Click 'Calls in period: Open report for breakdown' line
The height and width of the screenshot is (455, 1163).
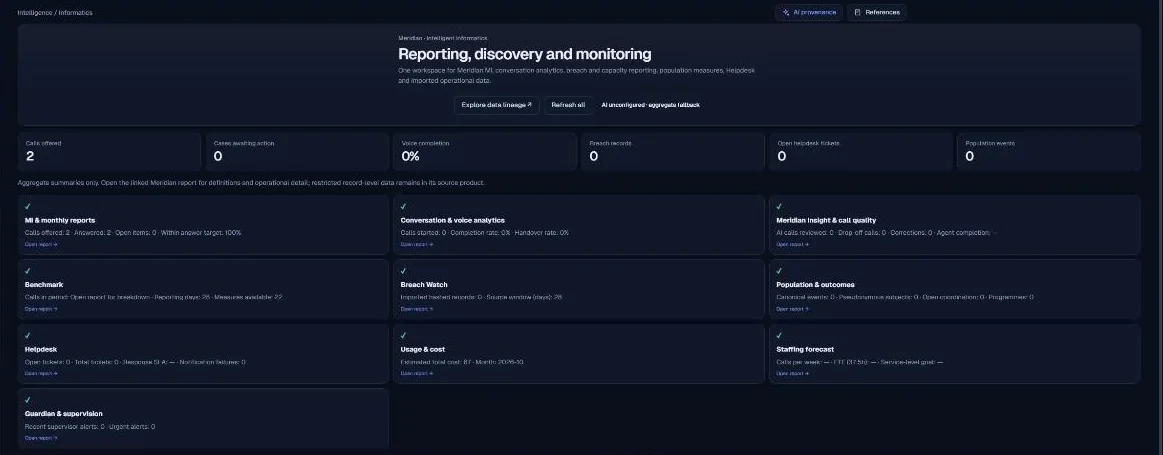(154, 297)
